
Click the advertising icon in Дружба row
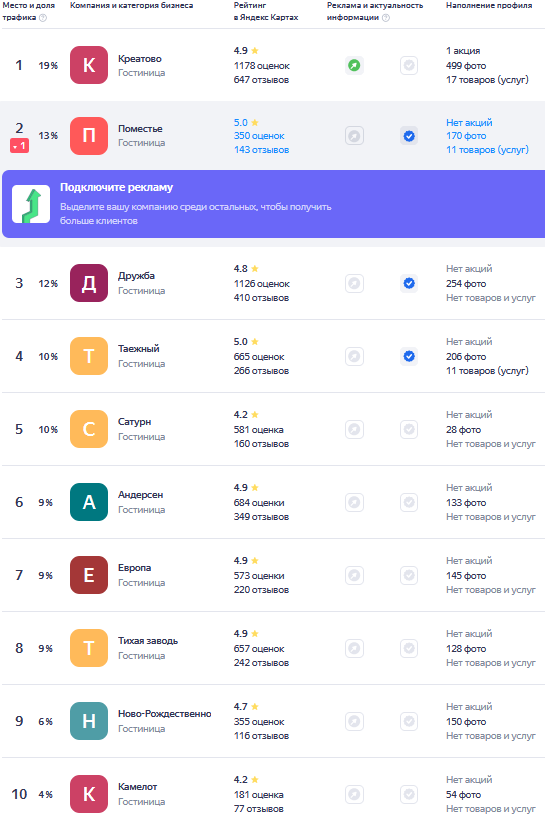pos(355,284)
